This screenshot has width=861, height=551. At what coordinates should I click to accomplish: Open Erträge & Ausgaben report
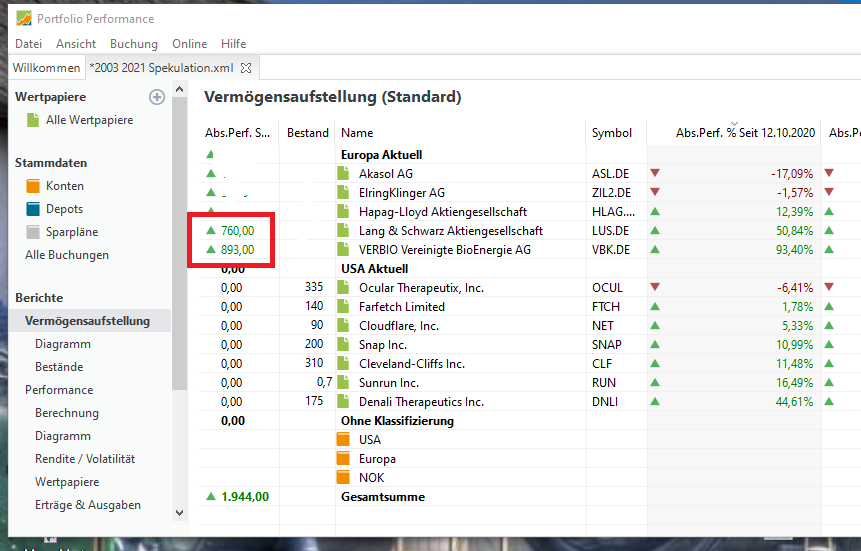click(88, 505)
